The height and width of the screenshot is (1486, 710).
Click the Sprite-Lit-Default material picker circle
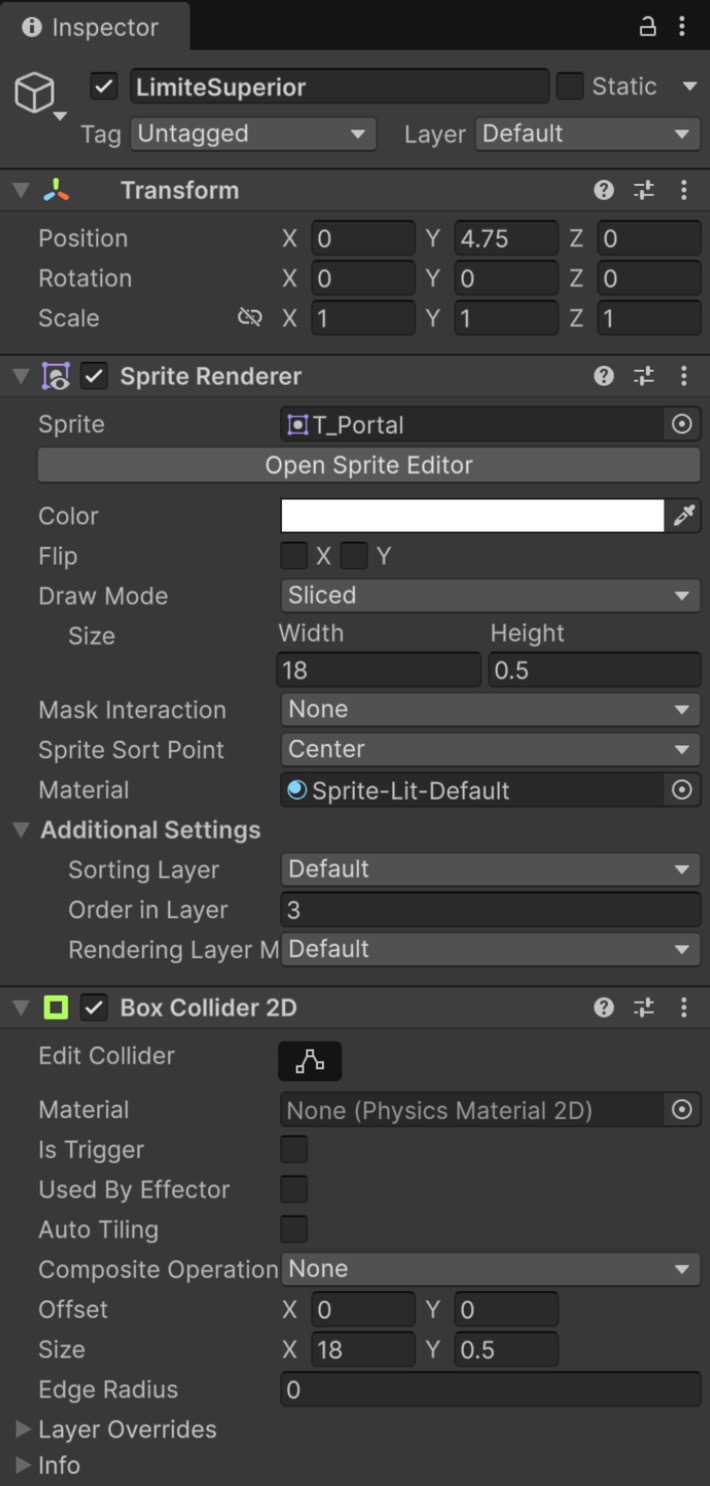pyautogui.click(x=682, y=790)
